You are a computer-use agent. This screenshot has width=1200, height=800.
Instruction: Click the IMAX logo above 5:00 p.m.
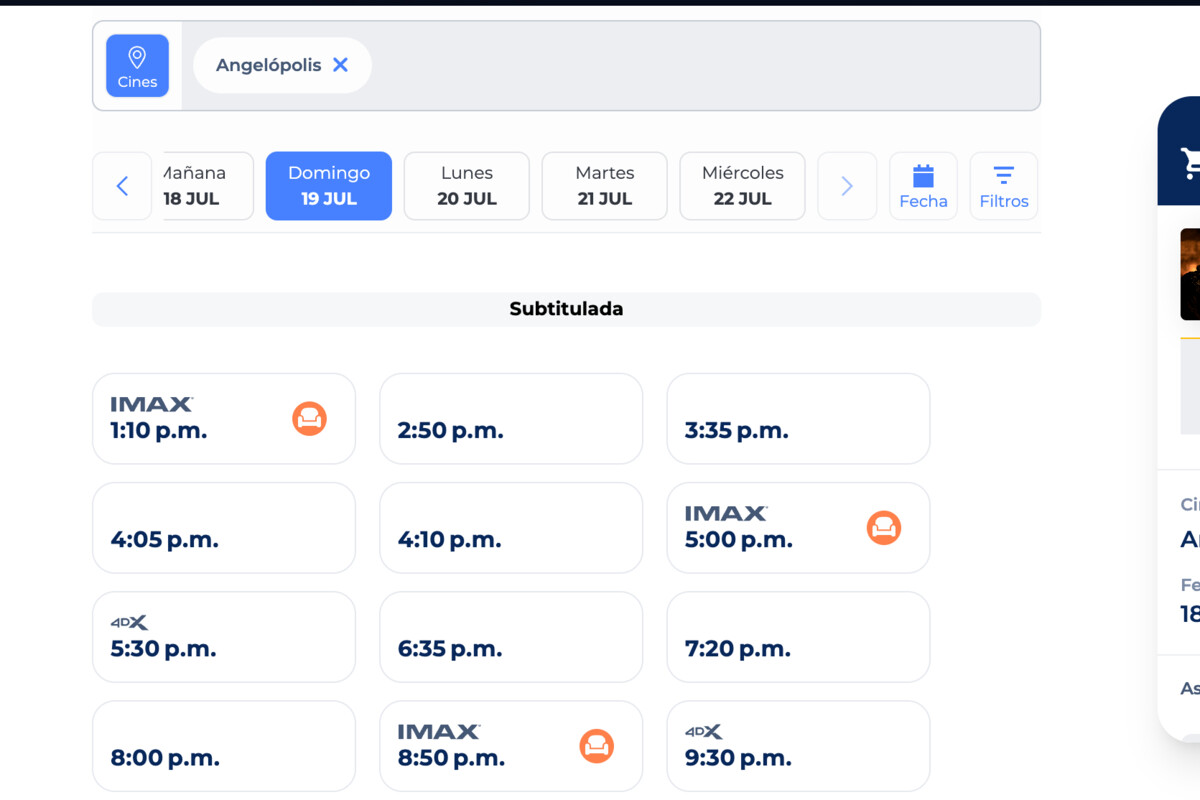pos(726,513)
